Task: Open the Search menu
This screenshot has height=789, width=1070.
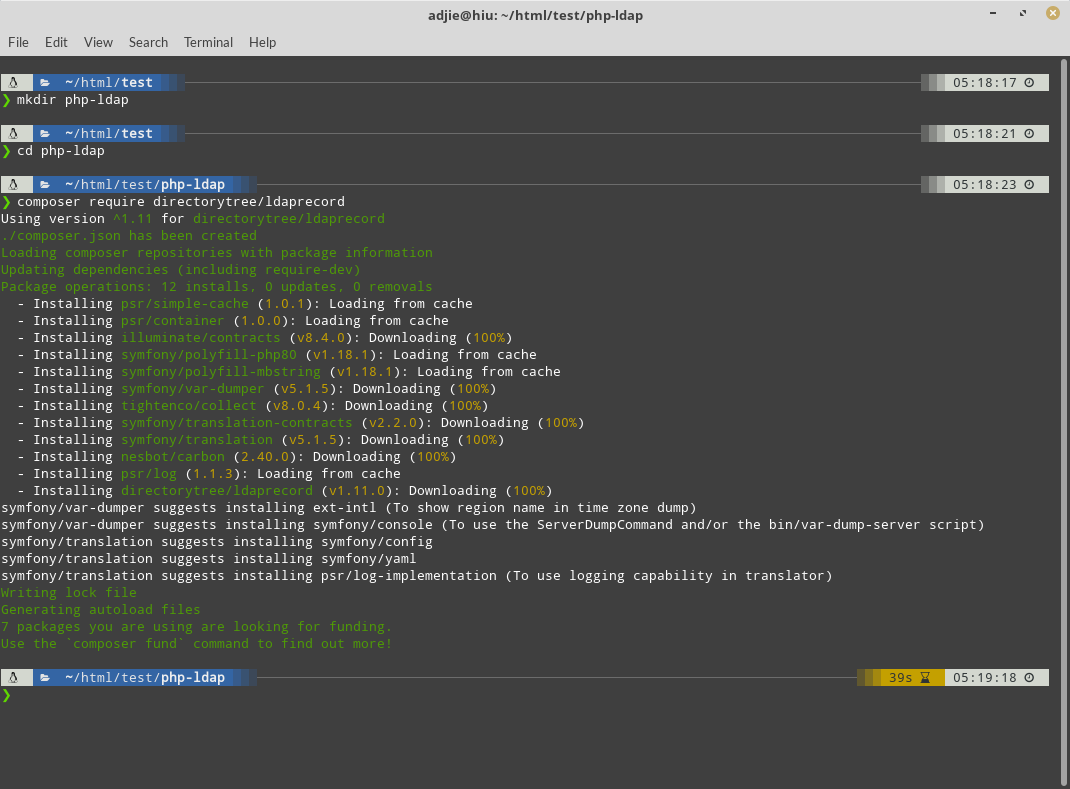Action: pos(148,42)
